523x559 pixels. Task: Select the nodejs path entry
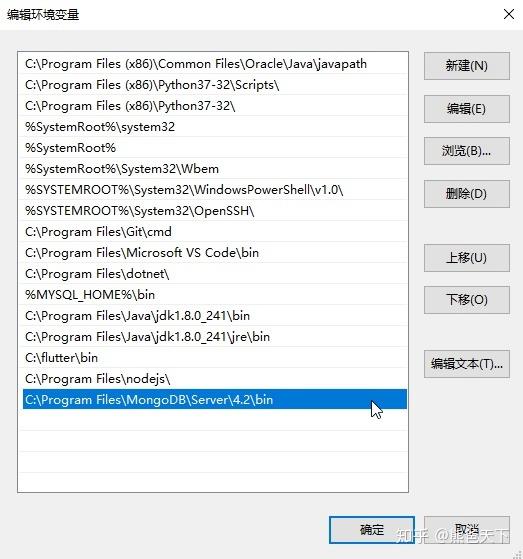pyautogui.click(x=214, y=379)
